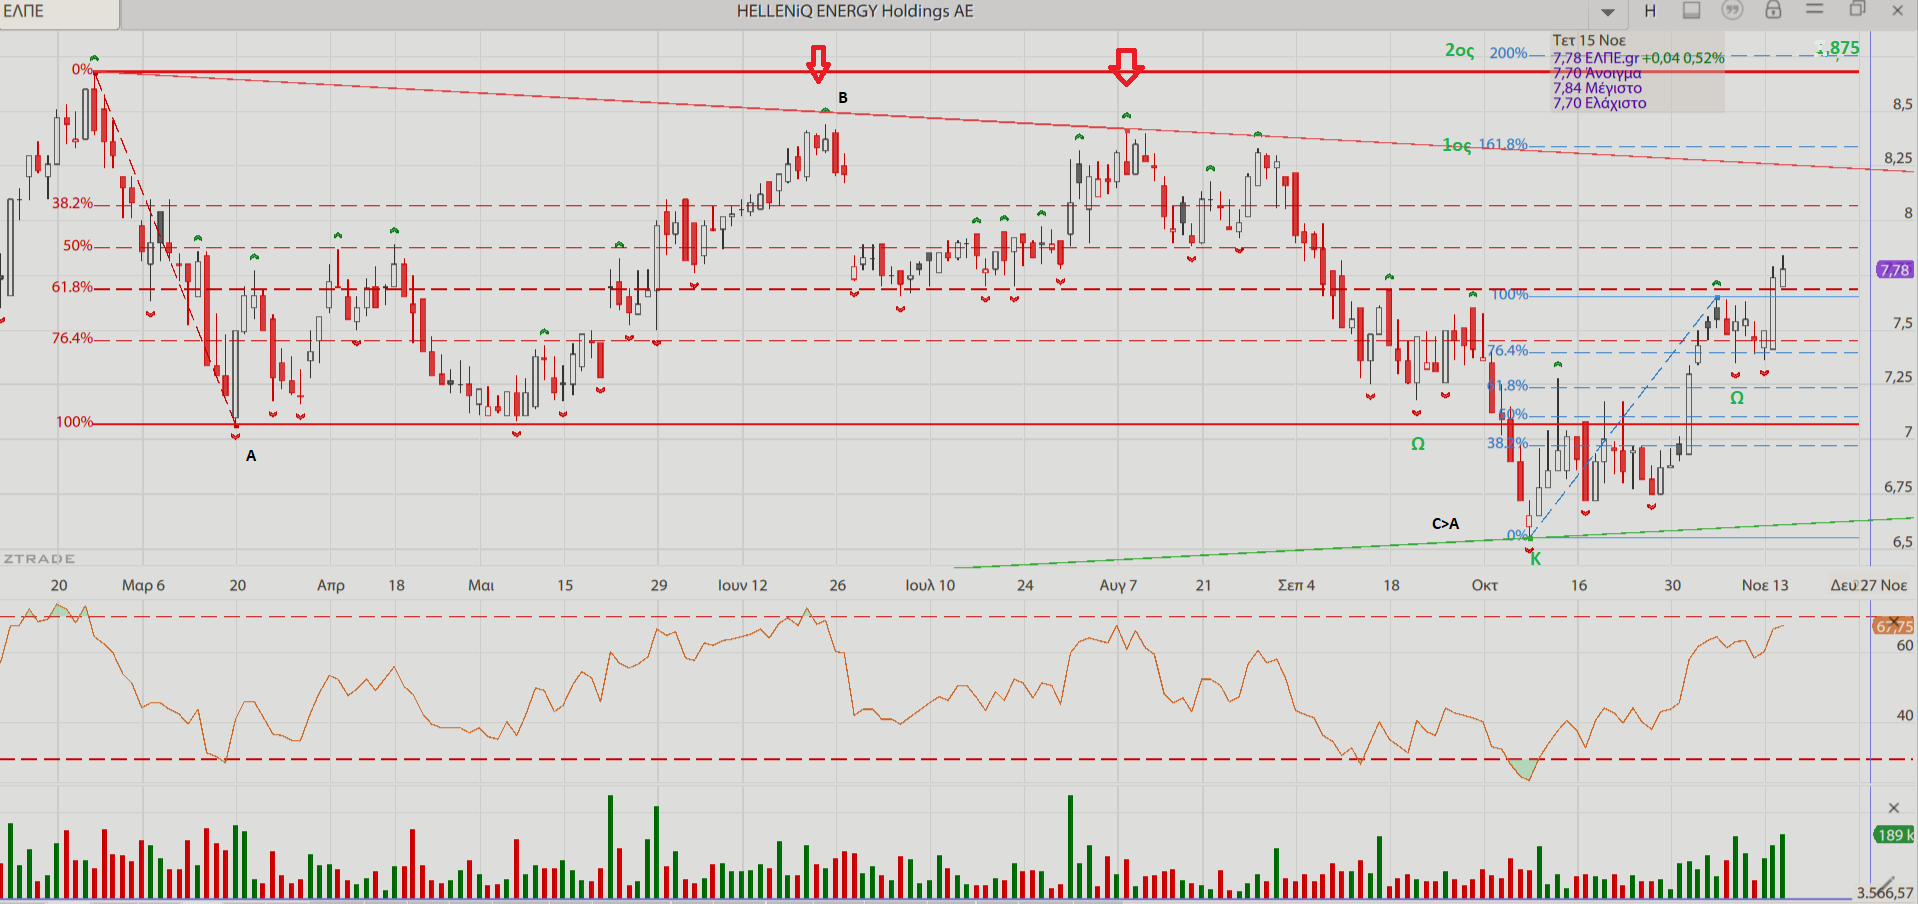This screenshot has height=904, width=1918.
Task: Click the 'Ιουν 12' date axis label
Action: pyautogui.click(x=742, y=585)
